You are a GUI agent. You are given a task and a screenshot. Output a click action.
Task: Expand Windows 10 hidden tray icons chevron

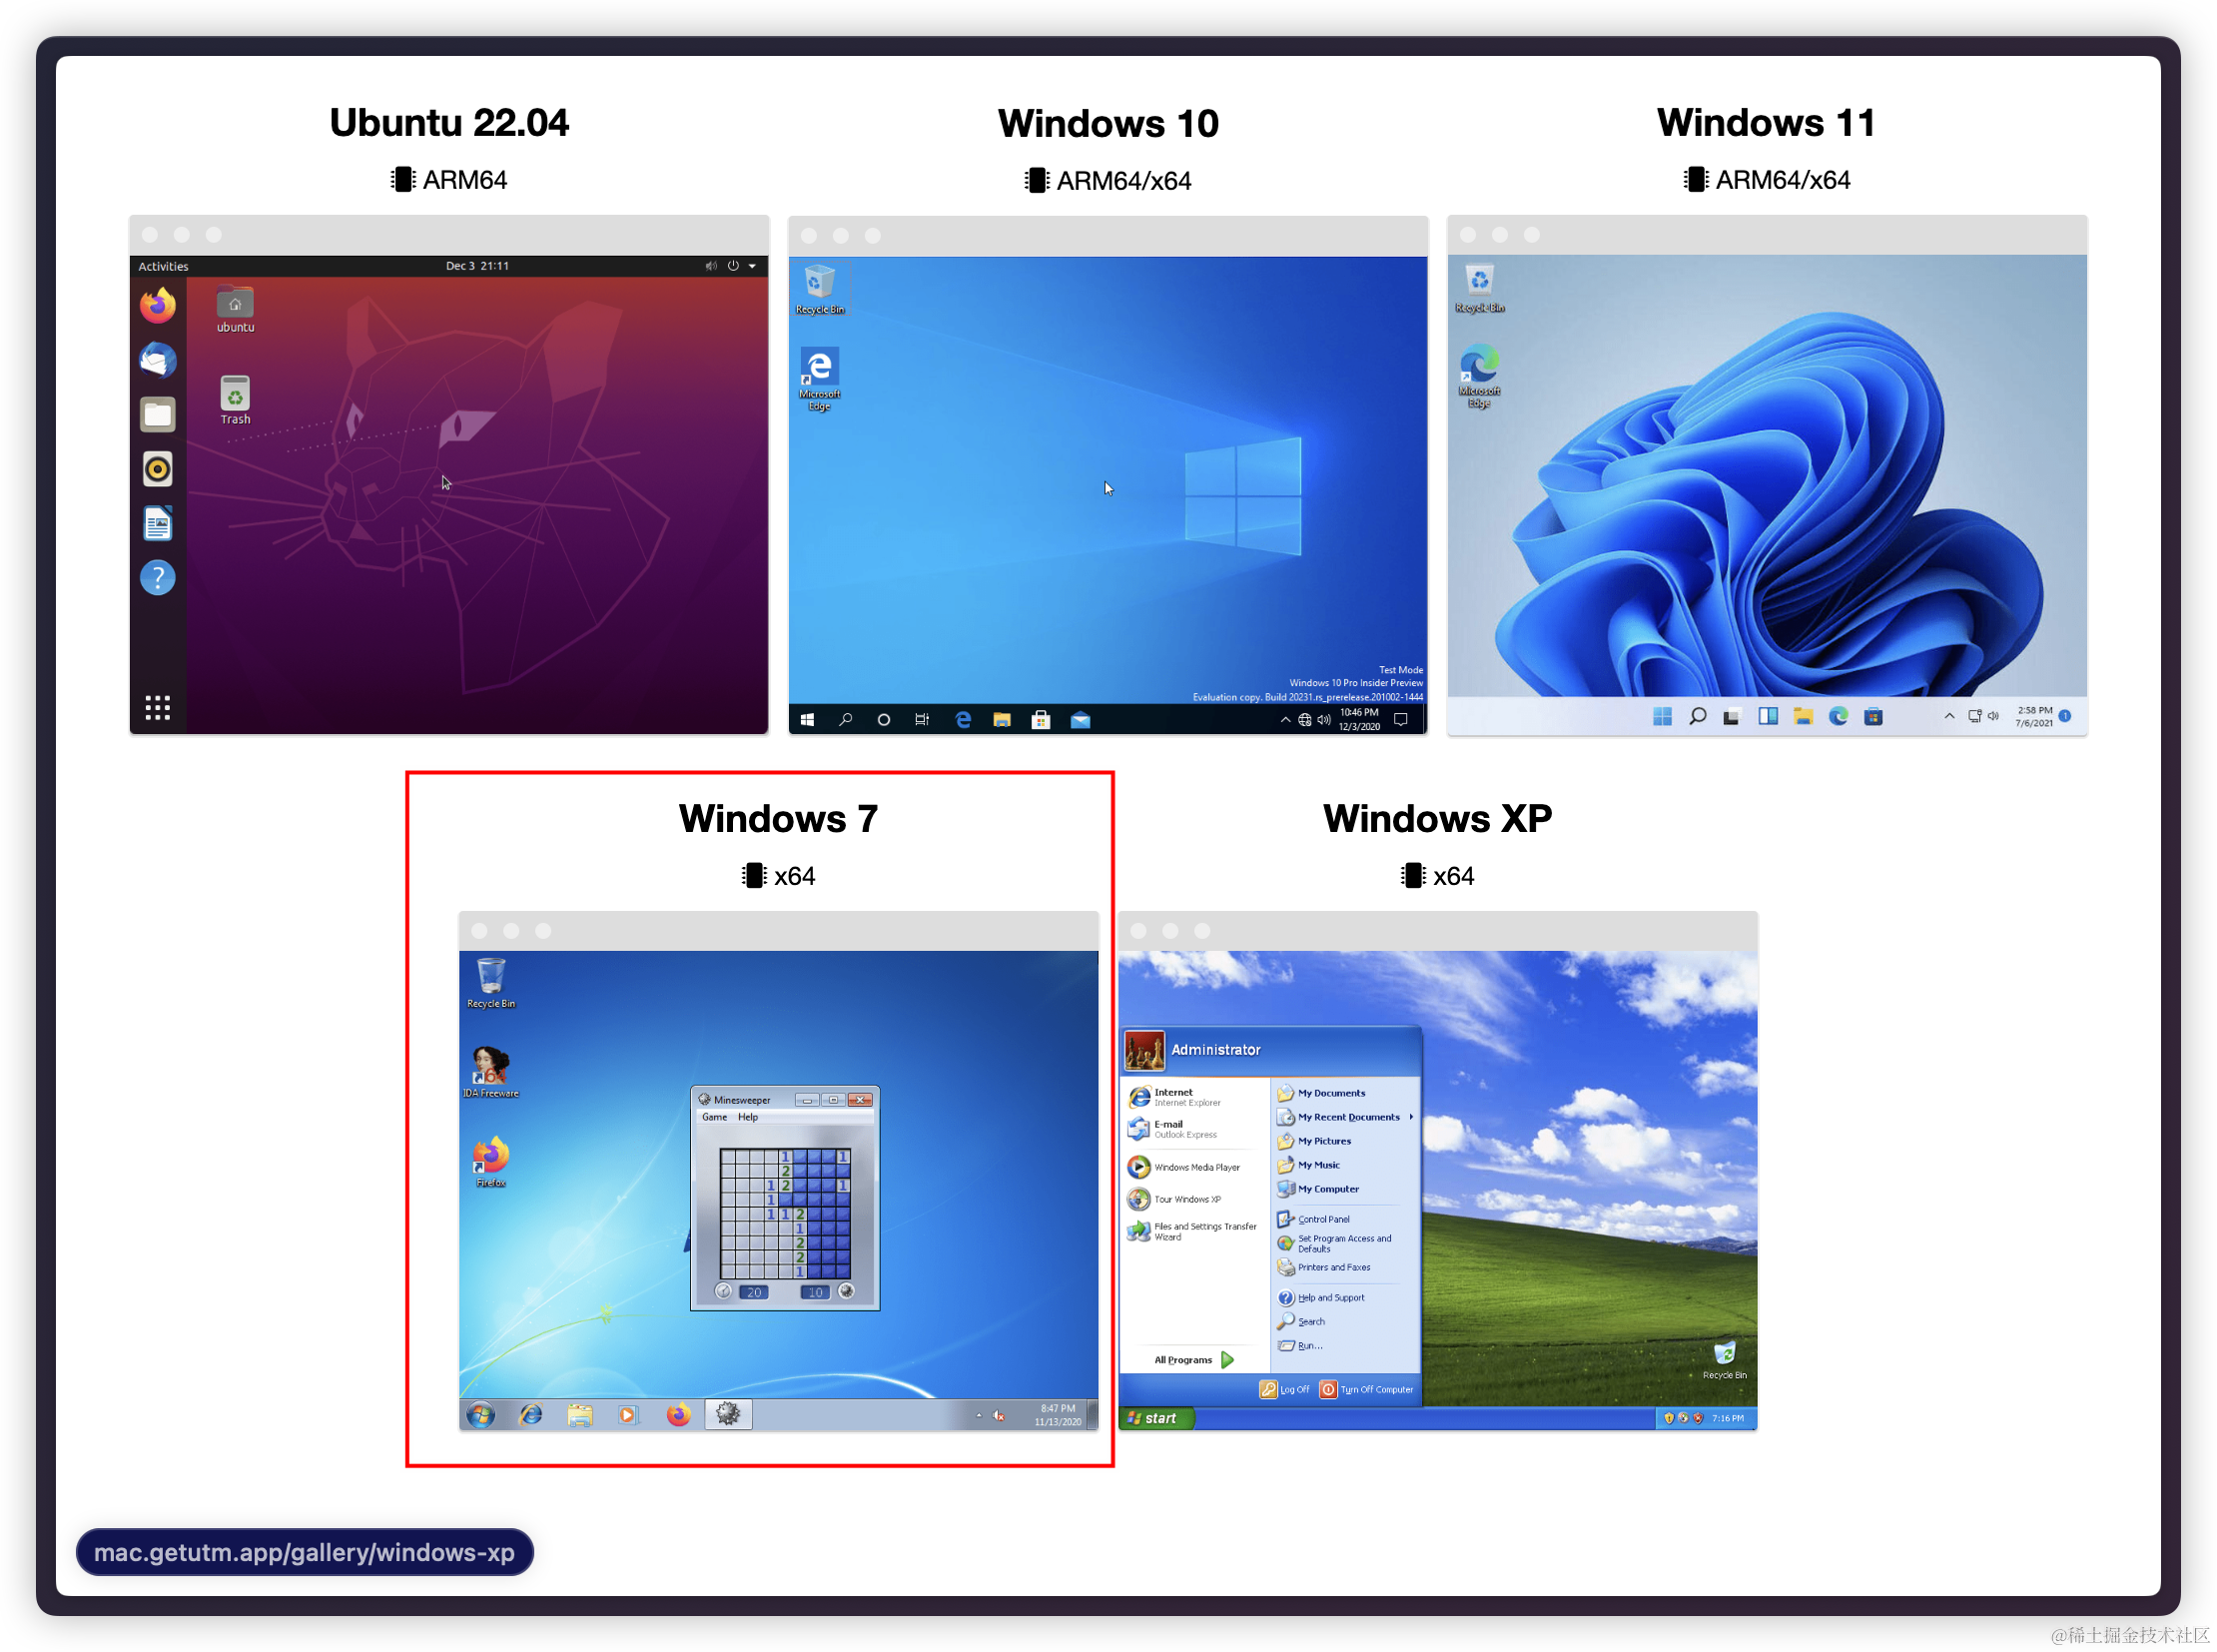1285,719
